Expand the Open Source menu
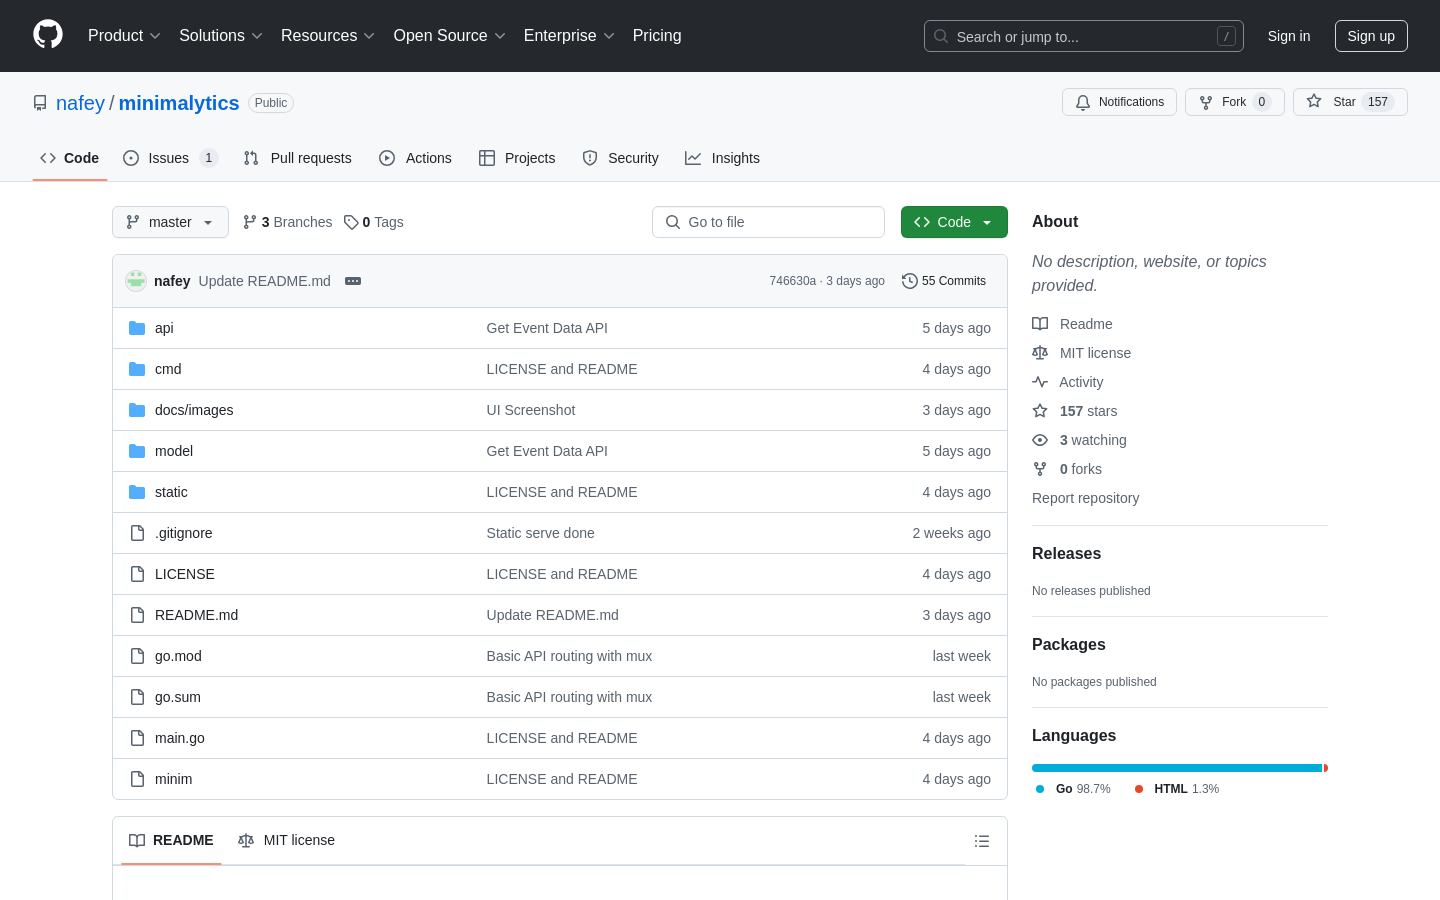1440x900 pixels. point(449,35)
